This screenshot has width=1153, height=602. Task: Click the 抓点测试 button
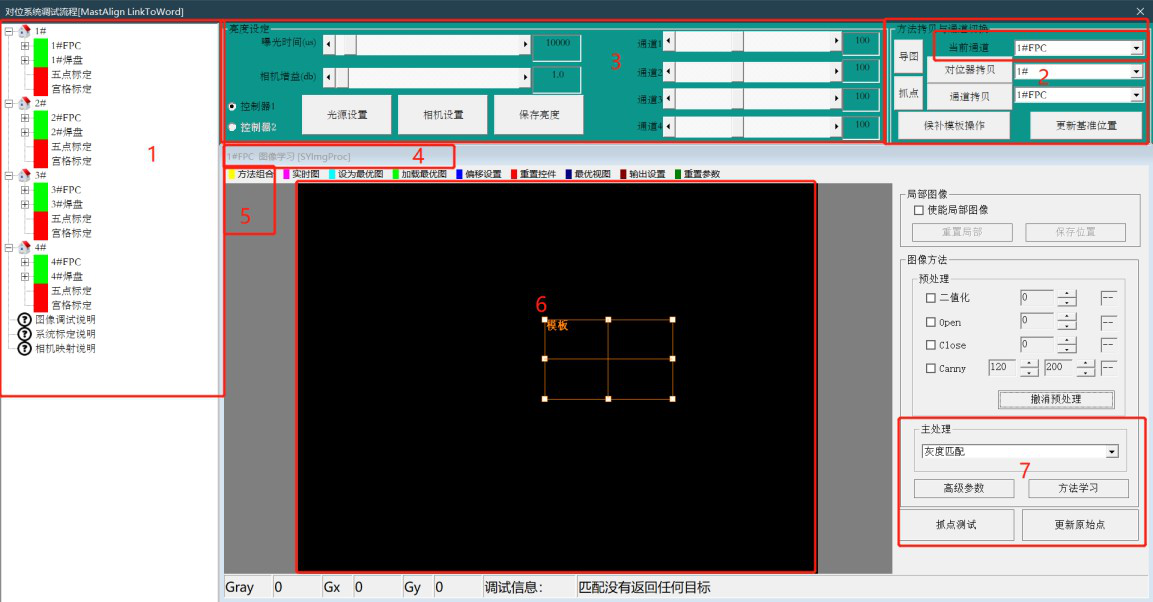pyautogui.click(x=956, y=525)
